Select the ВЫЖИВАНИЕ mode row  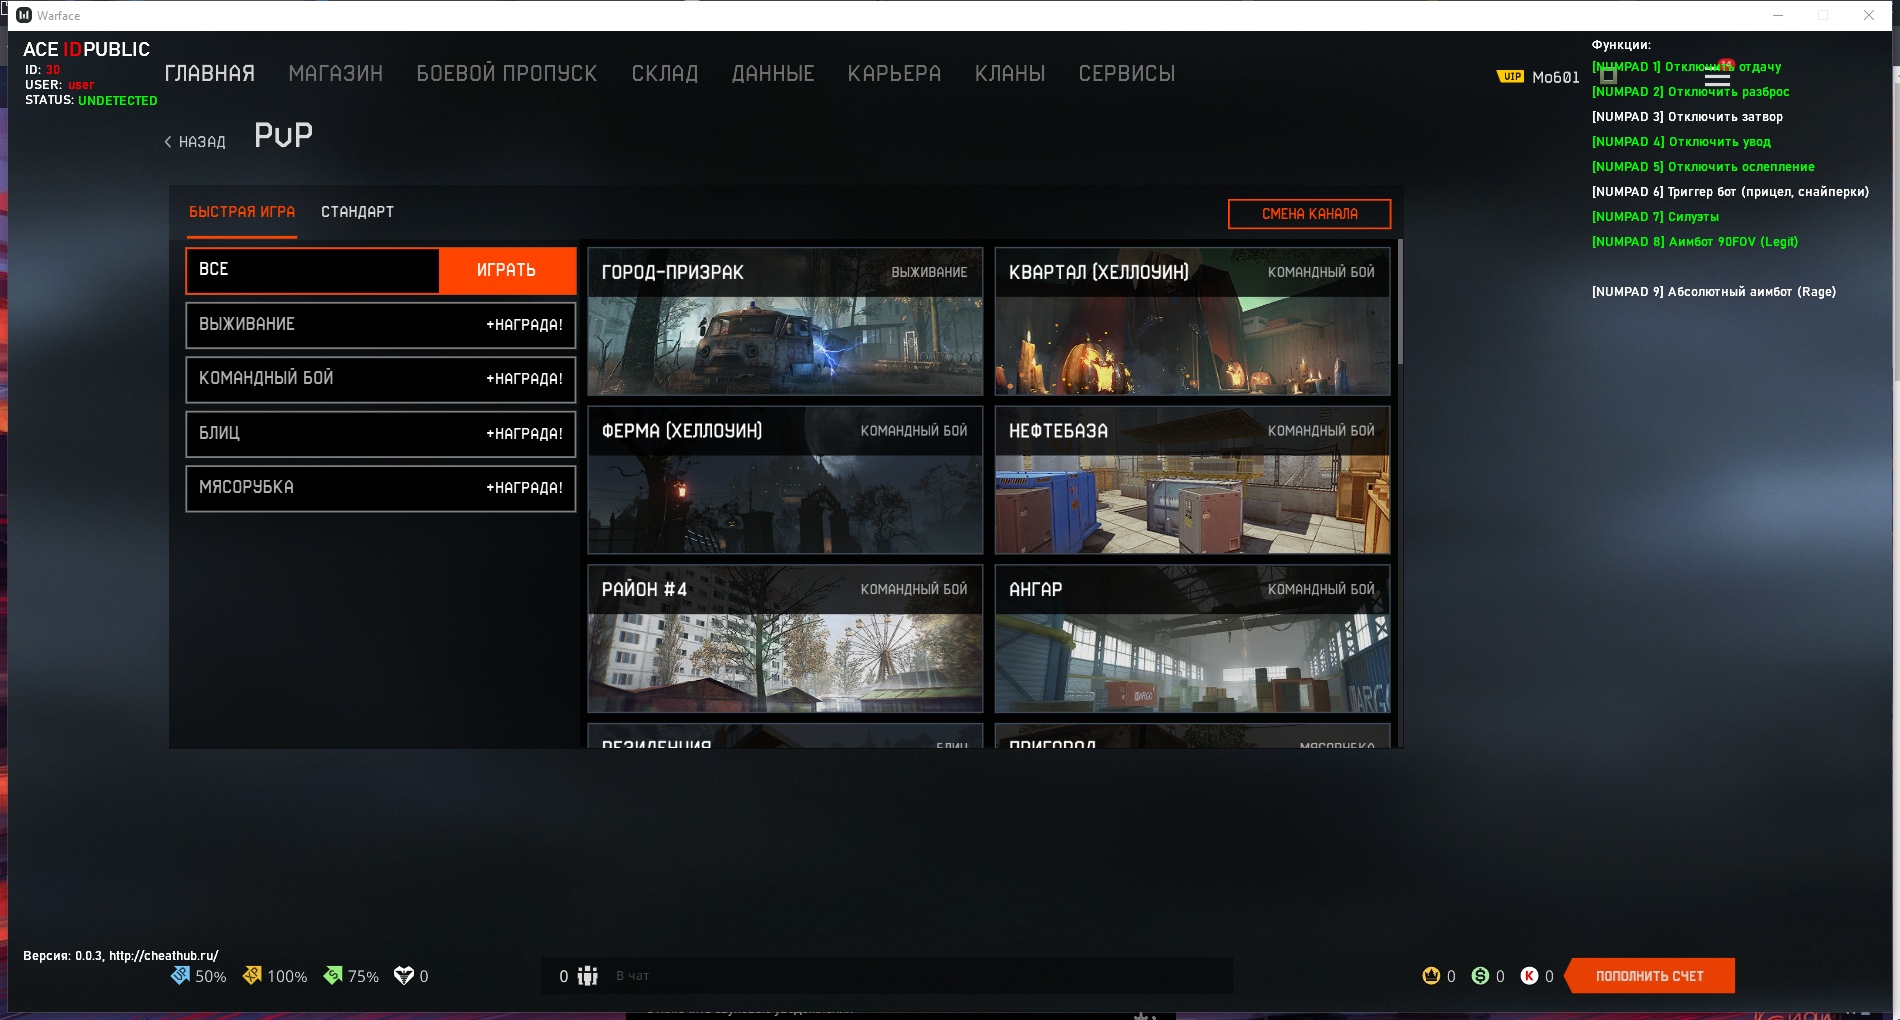(380, 325)
